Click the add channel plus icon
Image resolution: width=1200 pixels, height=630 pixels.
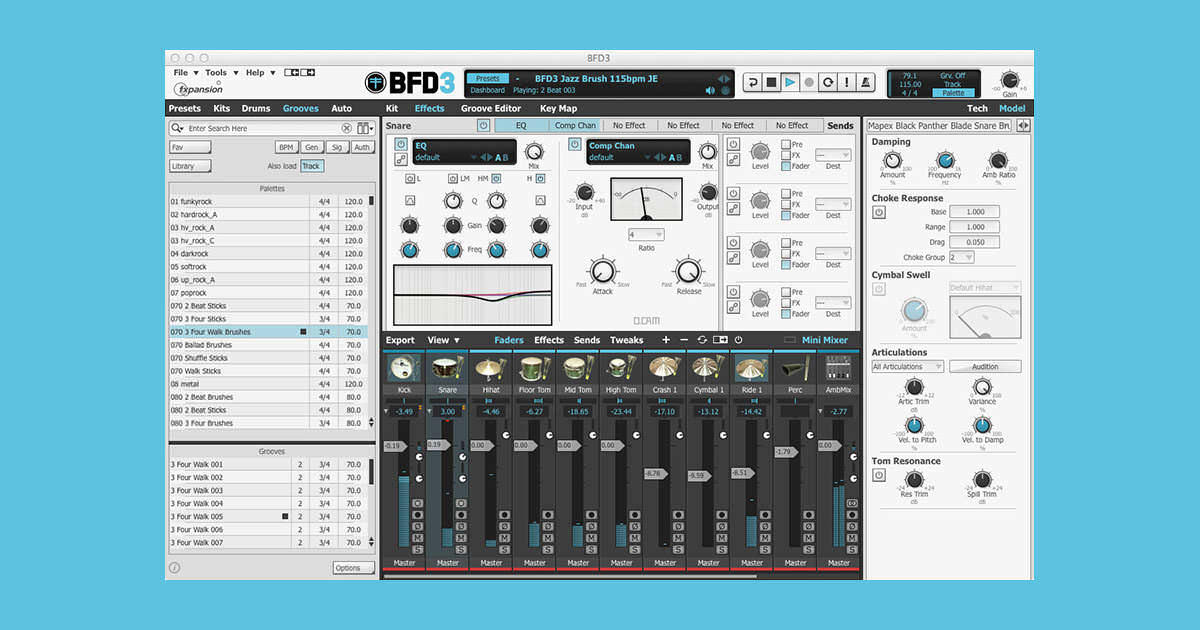coord(667,340)
